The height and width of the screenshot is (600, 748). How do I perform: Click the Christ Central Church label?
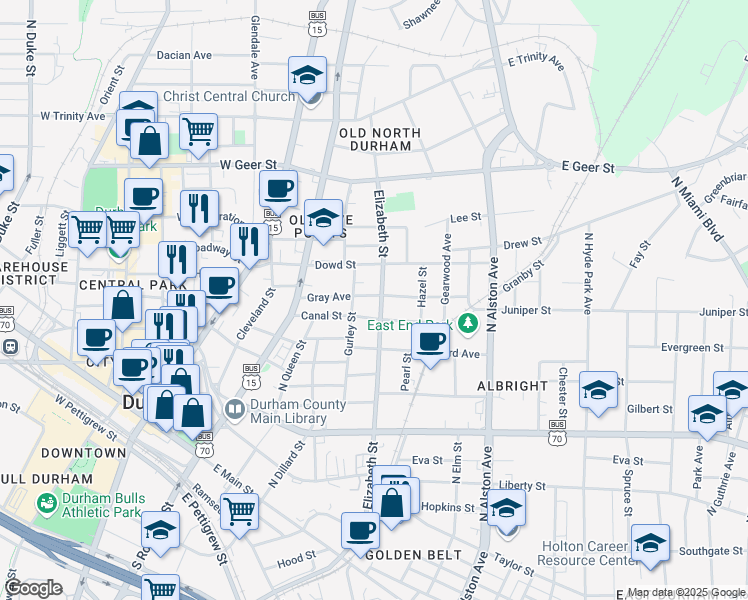point(229,96)
